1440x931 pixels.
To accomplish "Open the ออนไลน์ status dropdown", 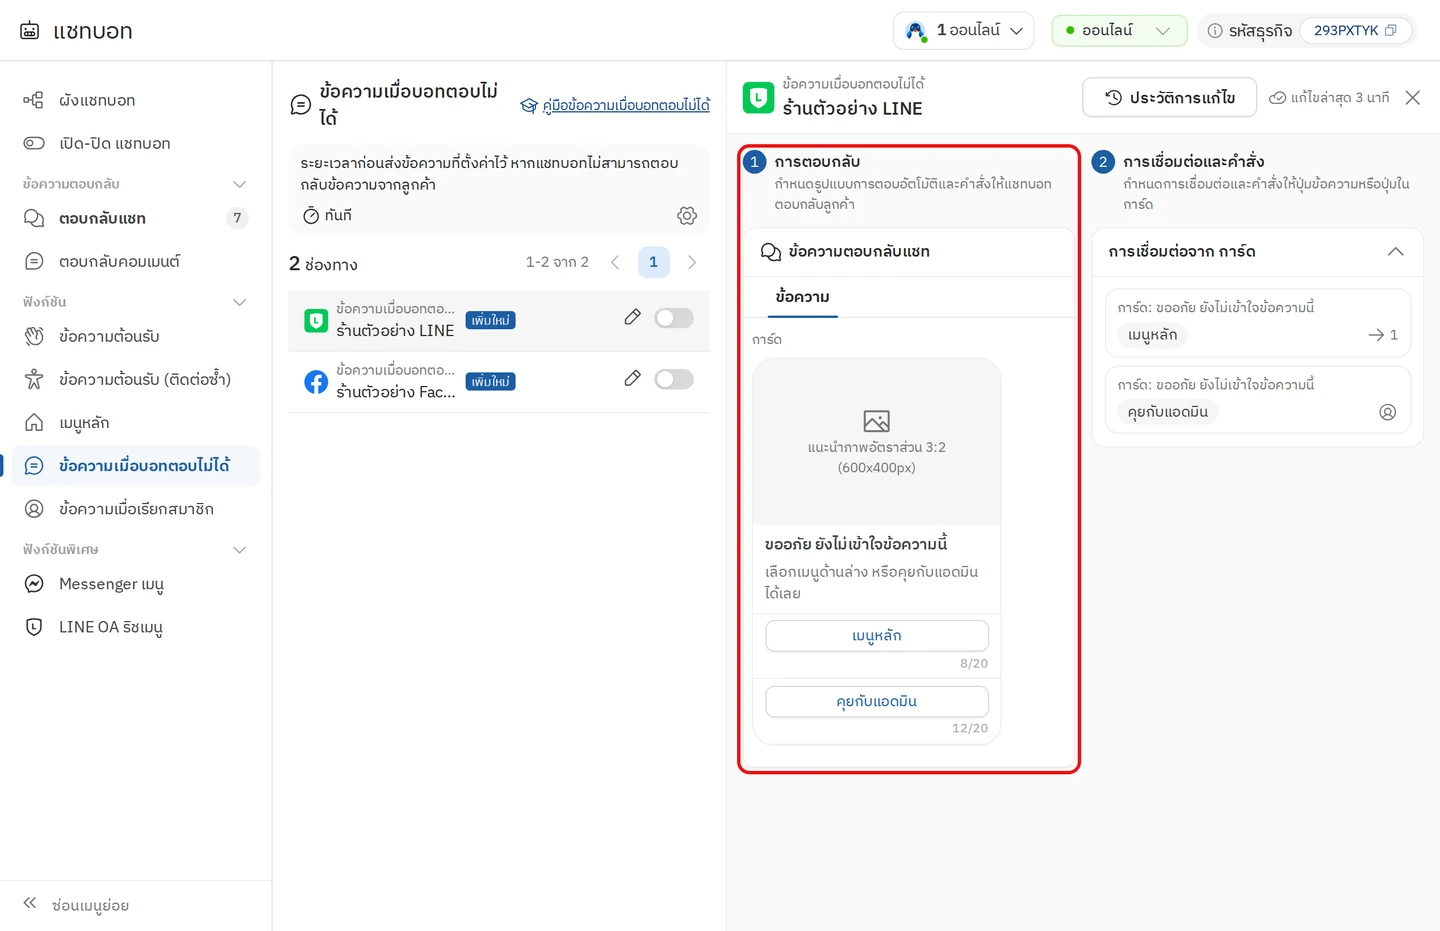I will (1119, 31).
